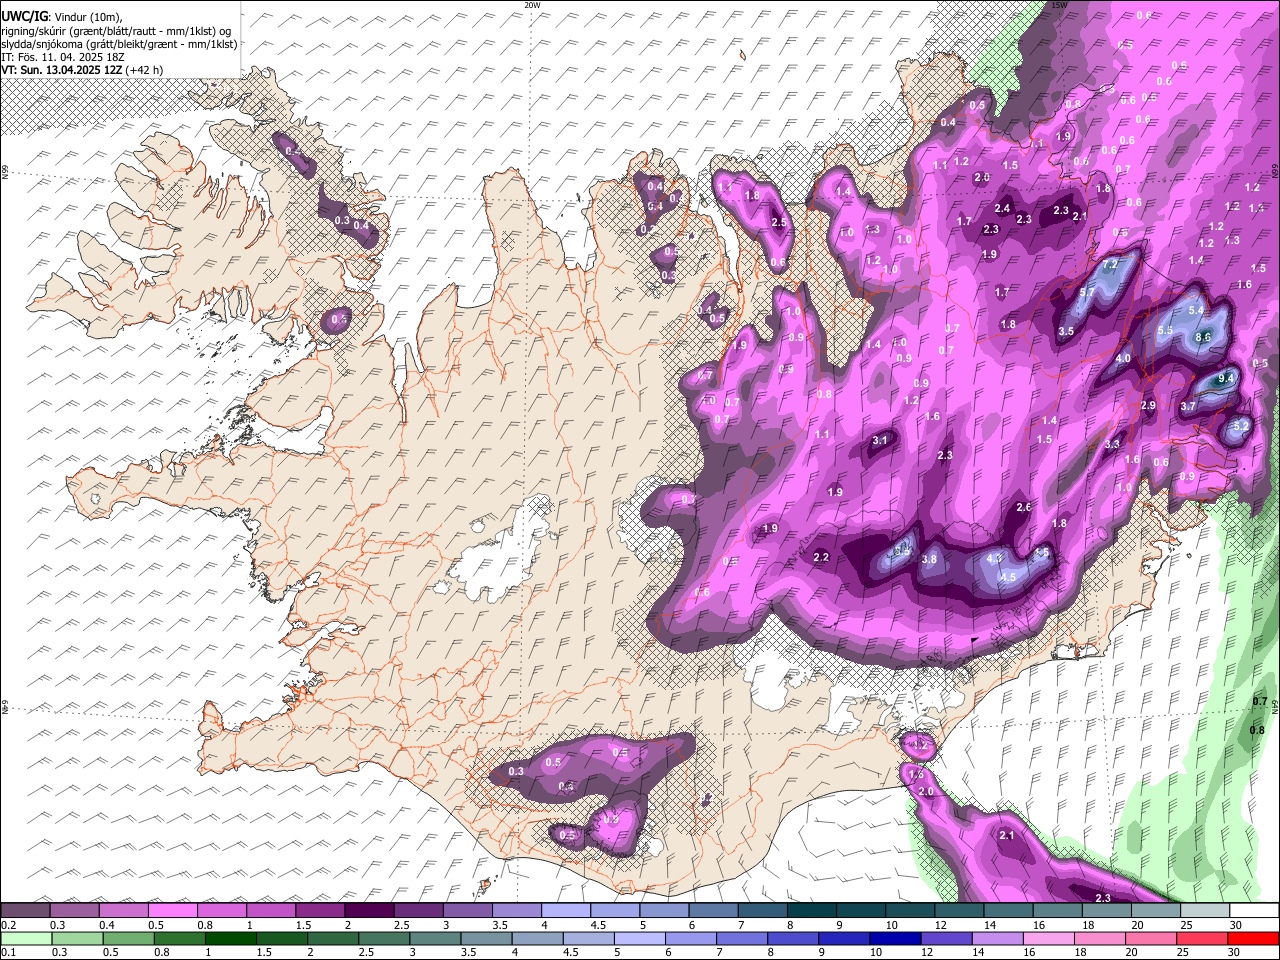
Task: Click the periwinkle swatch between 6 and 7, lower legend row
Action: click(x=690, y=939)
